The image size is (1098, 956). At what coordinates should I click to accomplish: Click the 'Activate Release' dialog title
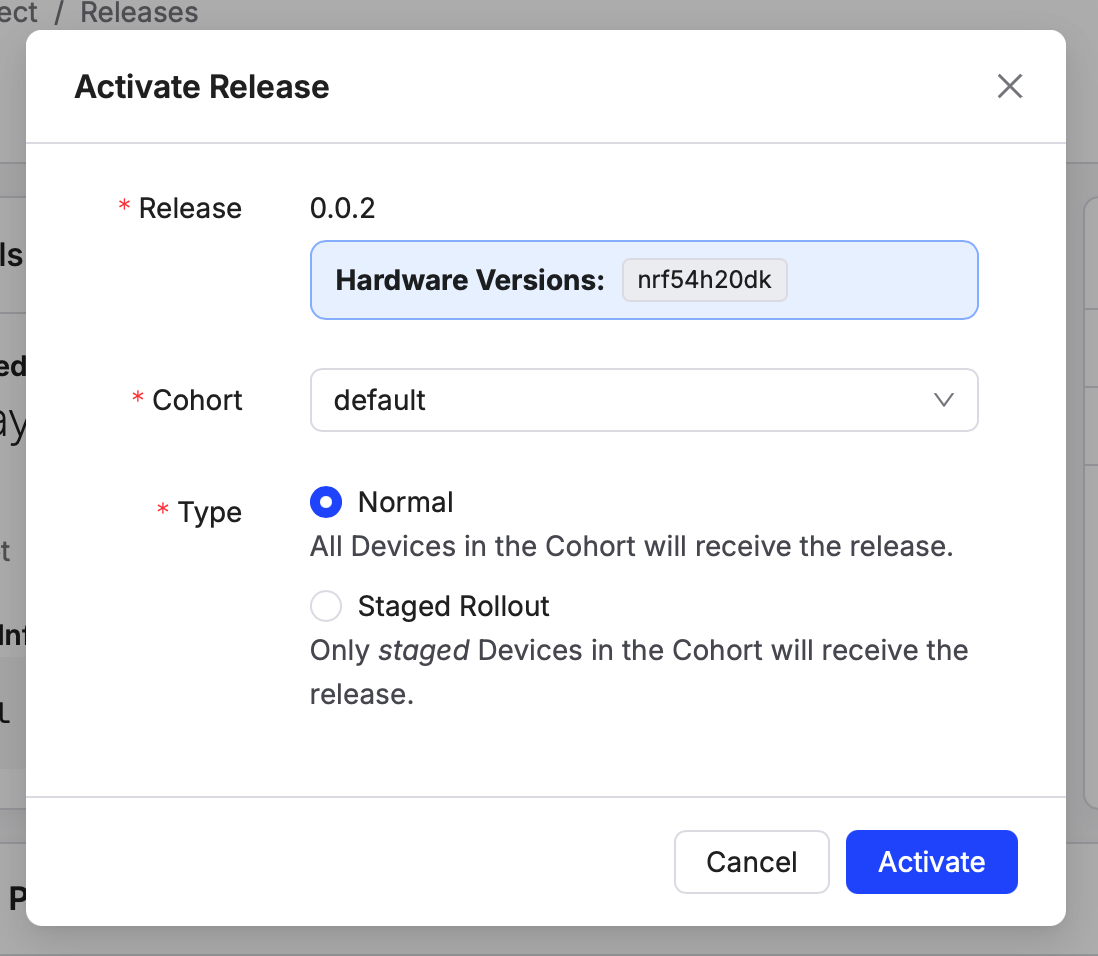click(202, 87)
